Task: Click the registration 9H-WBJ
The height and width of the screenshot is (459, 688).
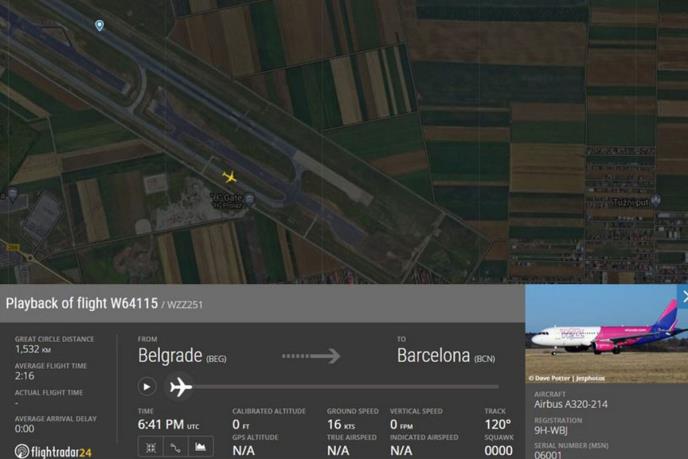Action: coord(551,430)
